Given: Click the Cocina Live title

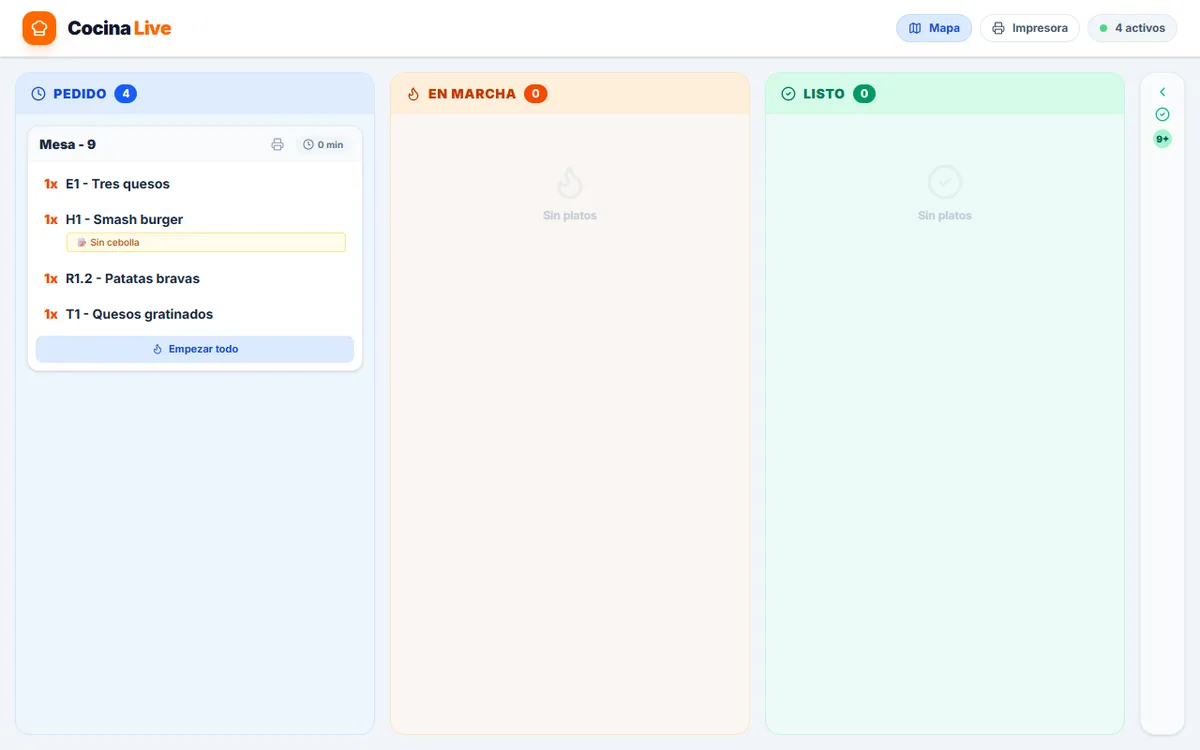Looking at the screenshot, I should point(120,28).
